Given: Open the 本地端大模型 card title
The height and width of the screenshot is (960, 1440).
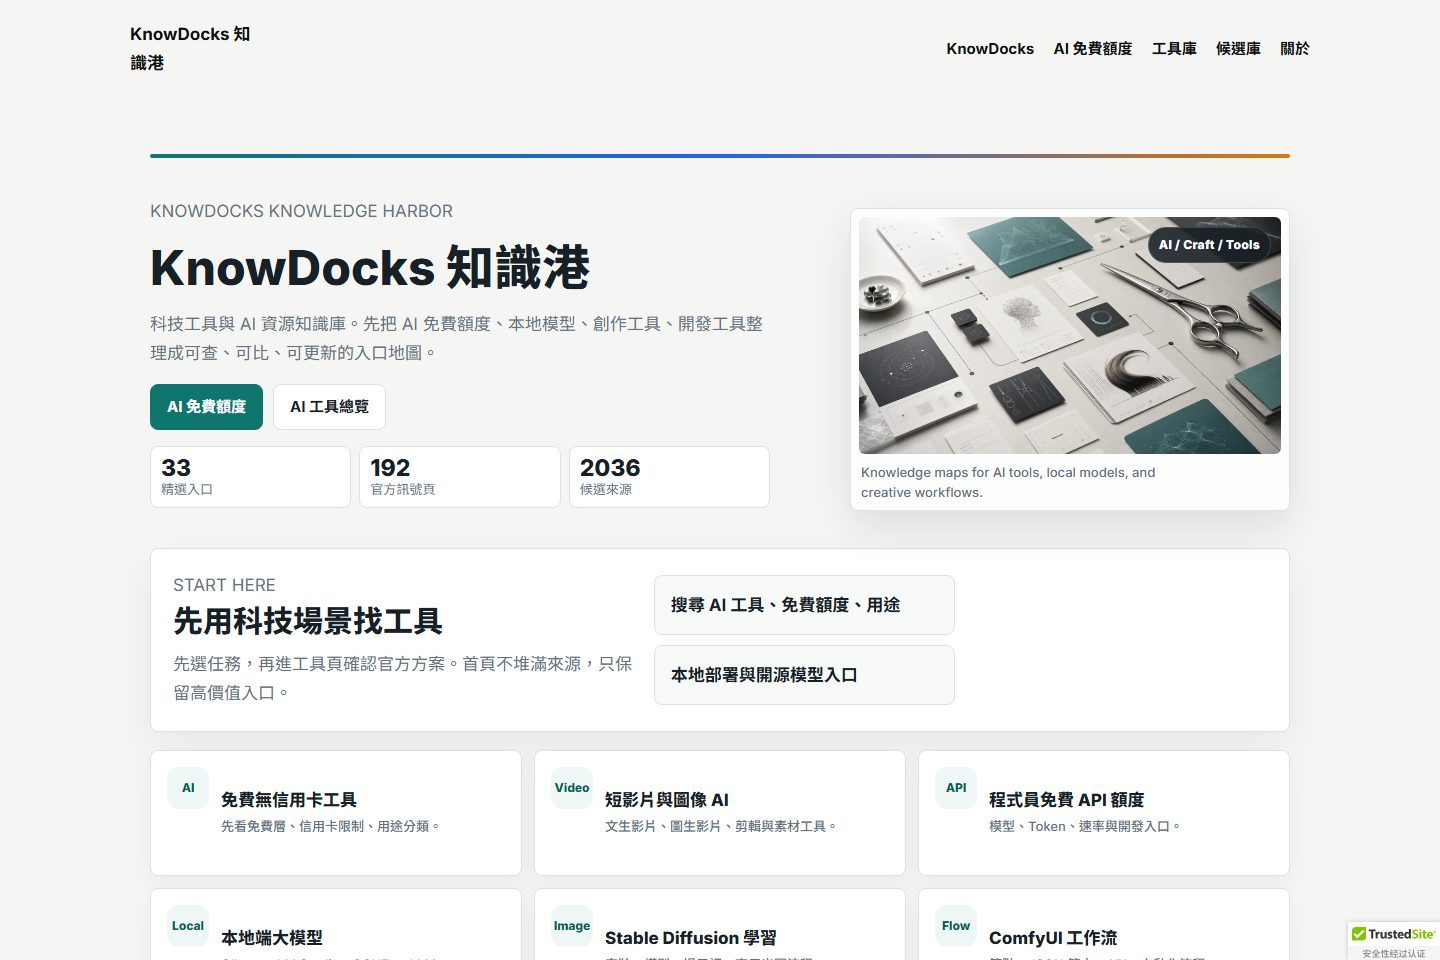Looking at the screenshot, I should pyautogui.click(x=272, y=938).
